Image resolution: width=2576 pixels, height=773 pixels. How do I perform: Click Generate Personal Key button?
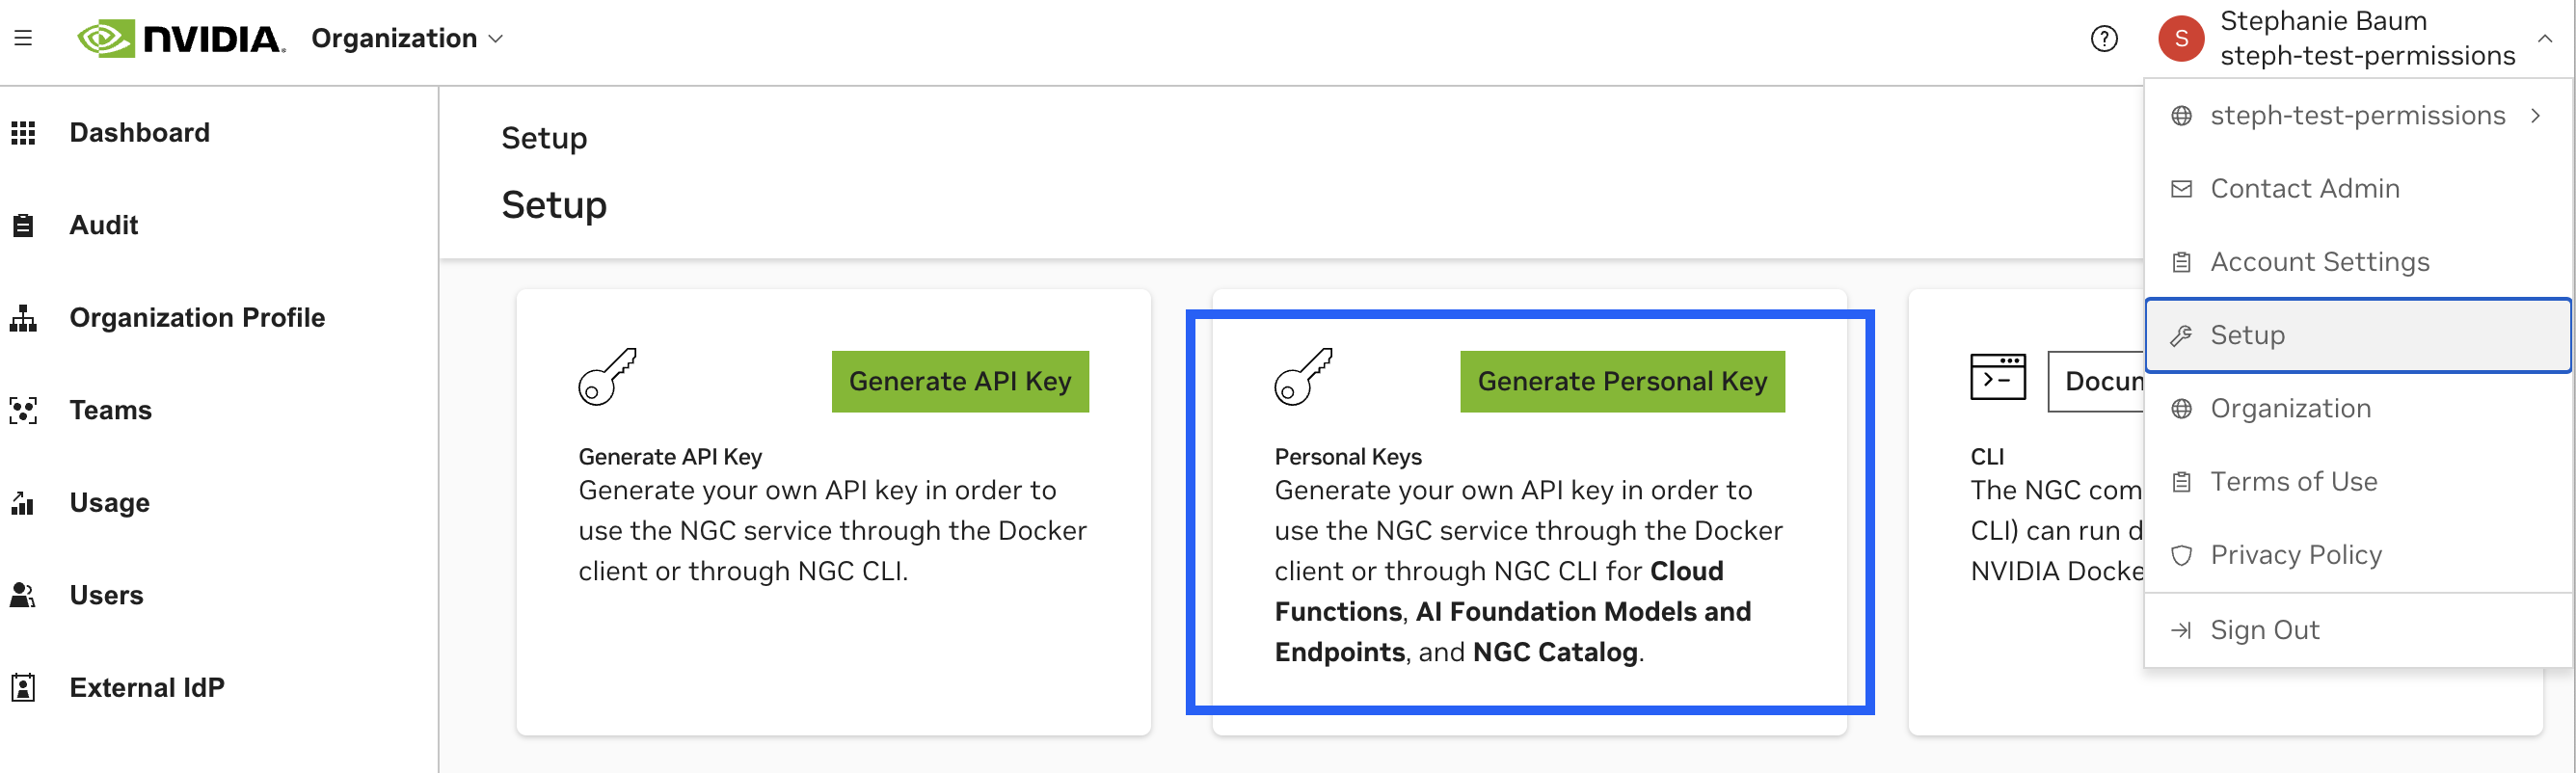click(1622, 381)
